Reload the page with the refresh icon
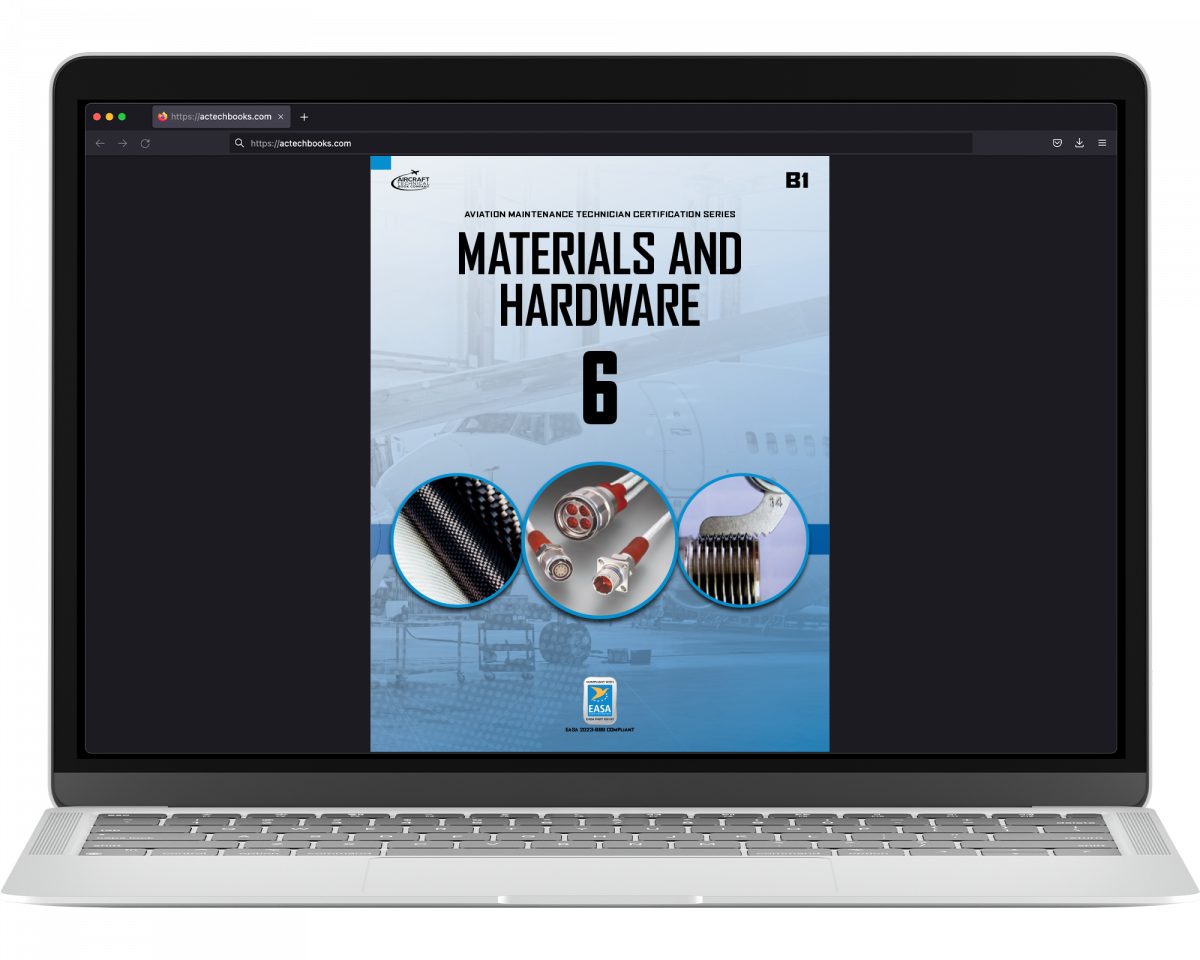The image size is (1200, 960). coord(145,143)
